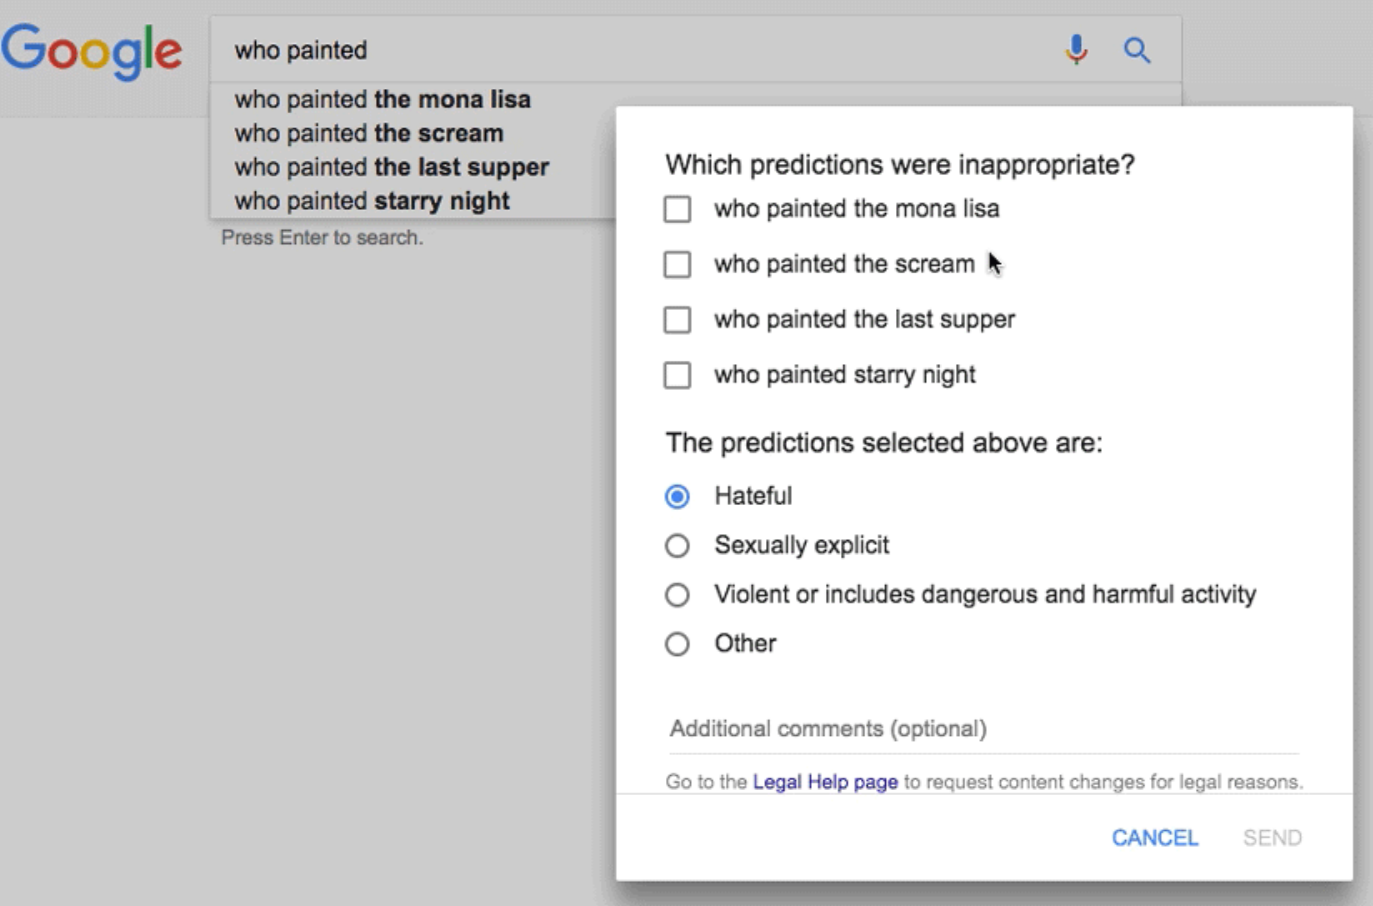
Task: Click the microphone voice search icon
Action: click(x=1076, y=49)
